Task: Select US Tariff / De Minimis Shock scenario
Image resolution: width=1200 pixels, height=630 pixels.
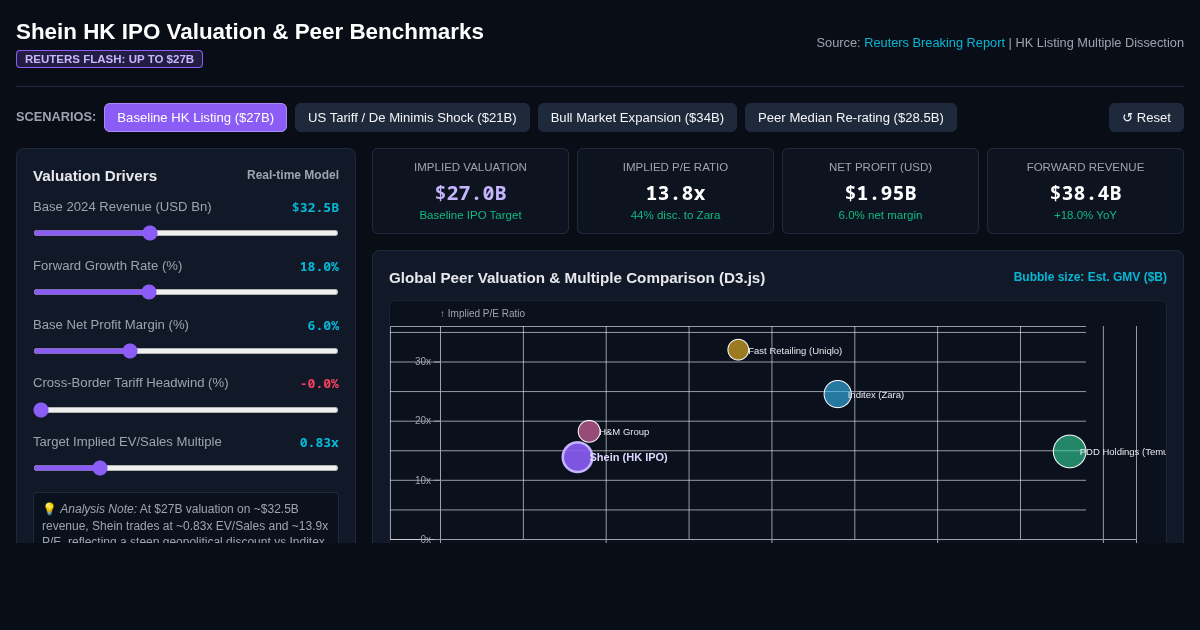Action: pyautogui.click(x=412, y=117)
